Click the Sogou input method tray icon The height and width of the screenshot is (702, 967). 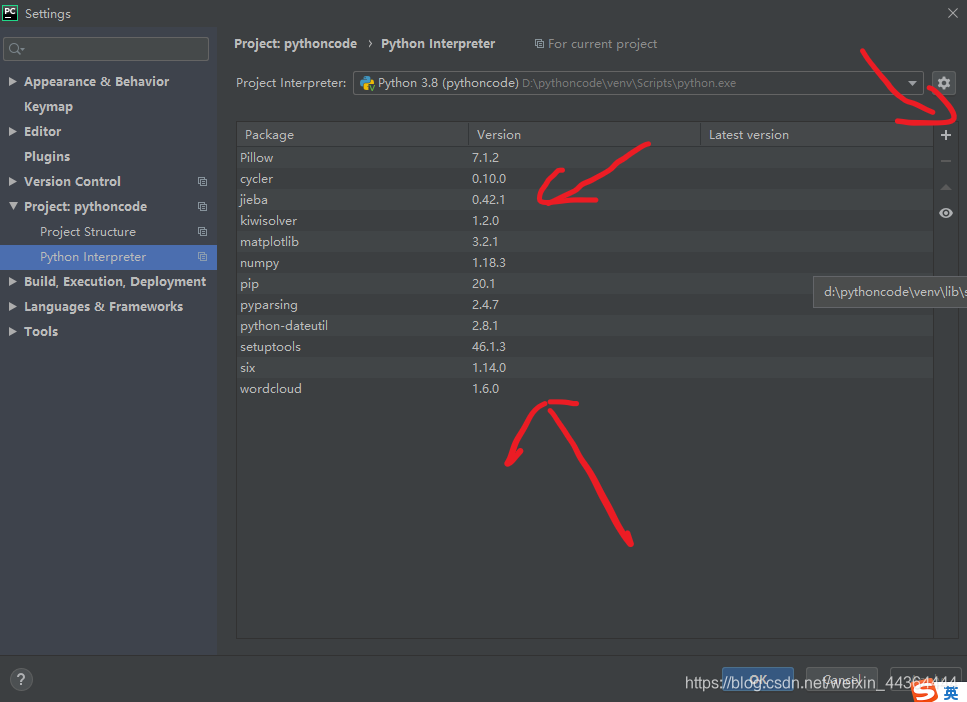pyautogui.click(x=924, y=692)
